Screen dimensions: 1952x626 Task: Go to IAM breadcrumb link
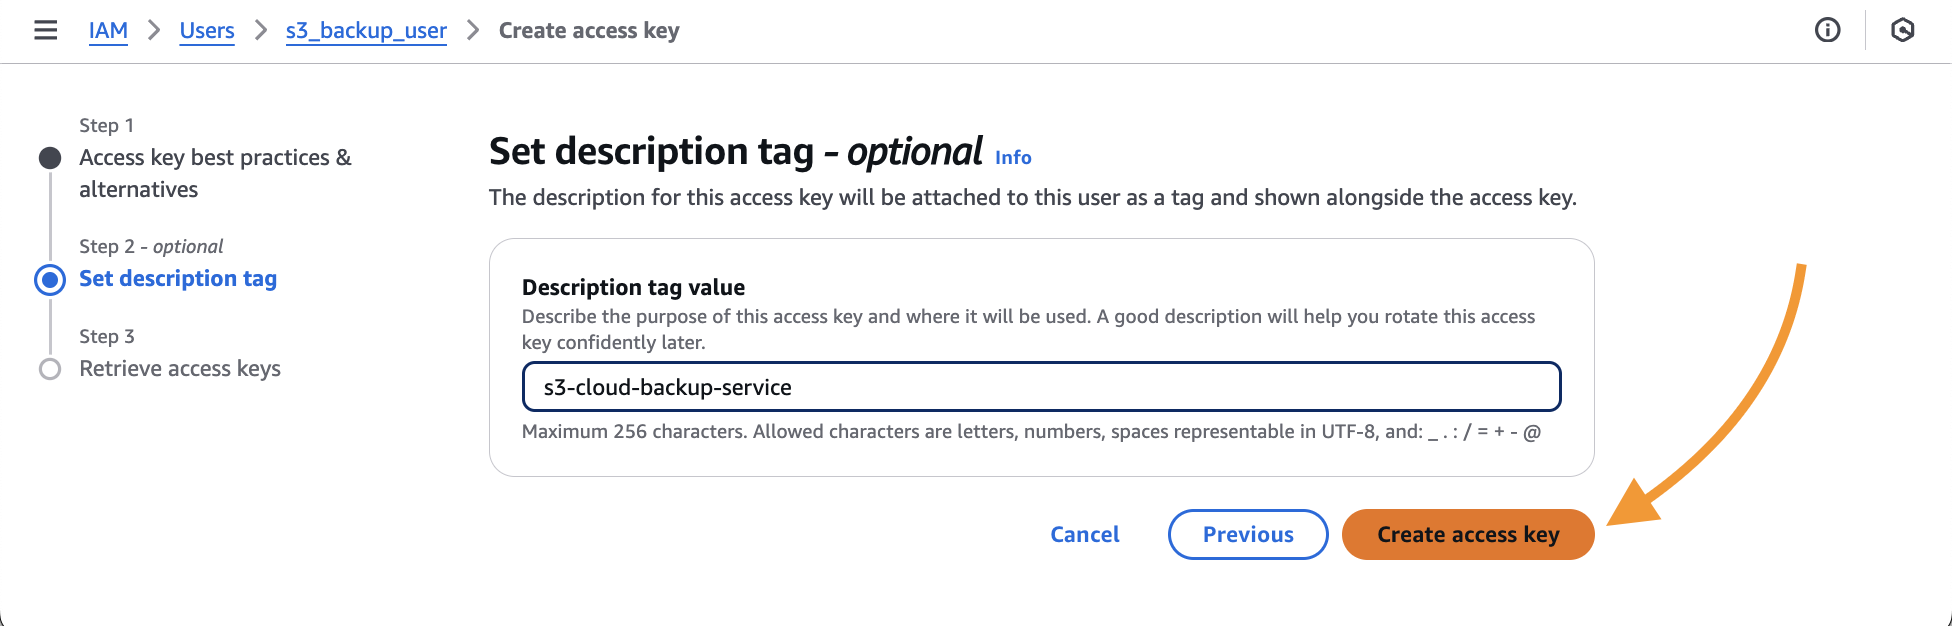108,30
